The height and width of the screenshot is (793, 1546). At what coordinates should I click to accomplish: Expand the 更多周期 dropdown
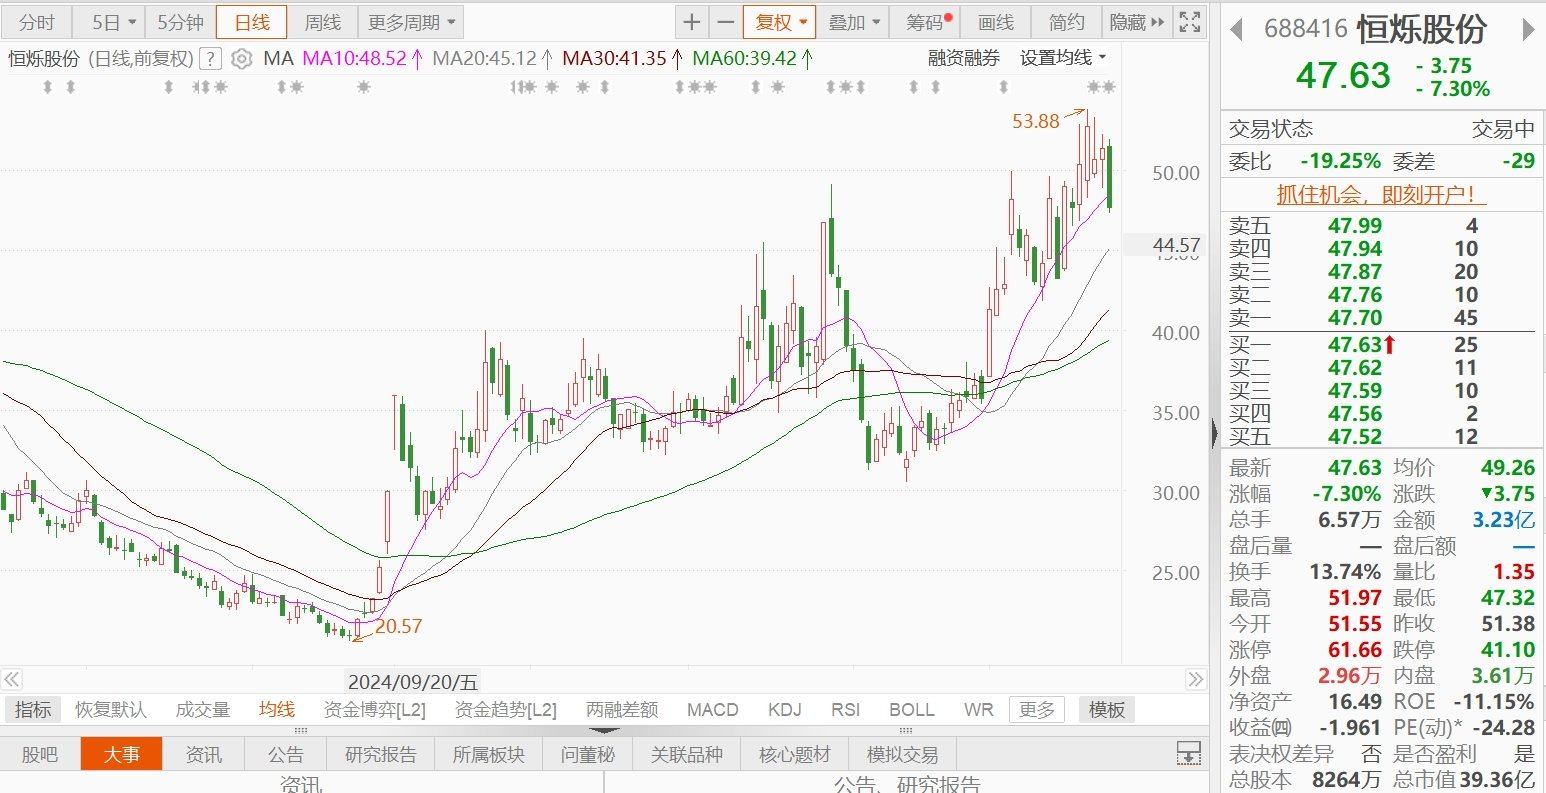click(x=410, y=22)
